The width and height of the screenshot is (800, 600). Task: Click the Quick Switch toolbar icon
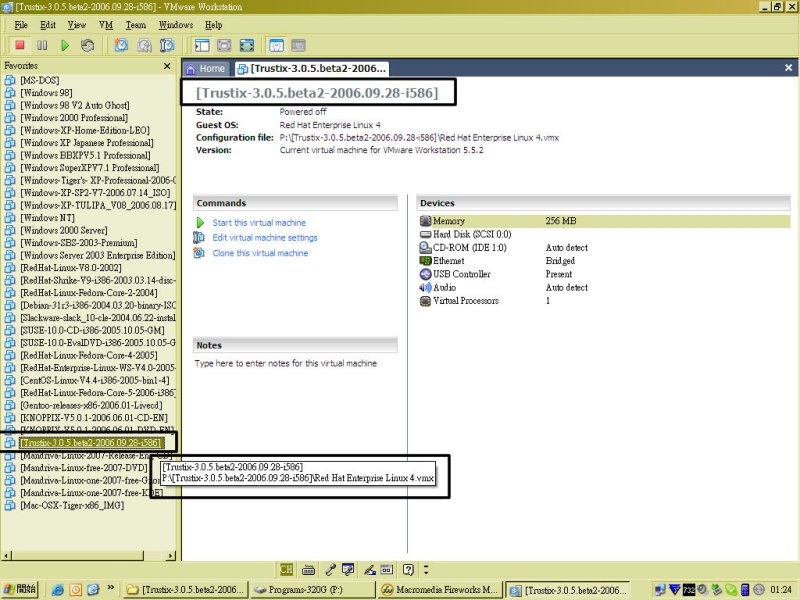[224, 45]
